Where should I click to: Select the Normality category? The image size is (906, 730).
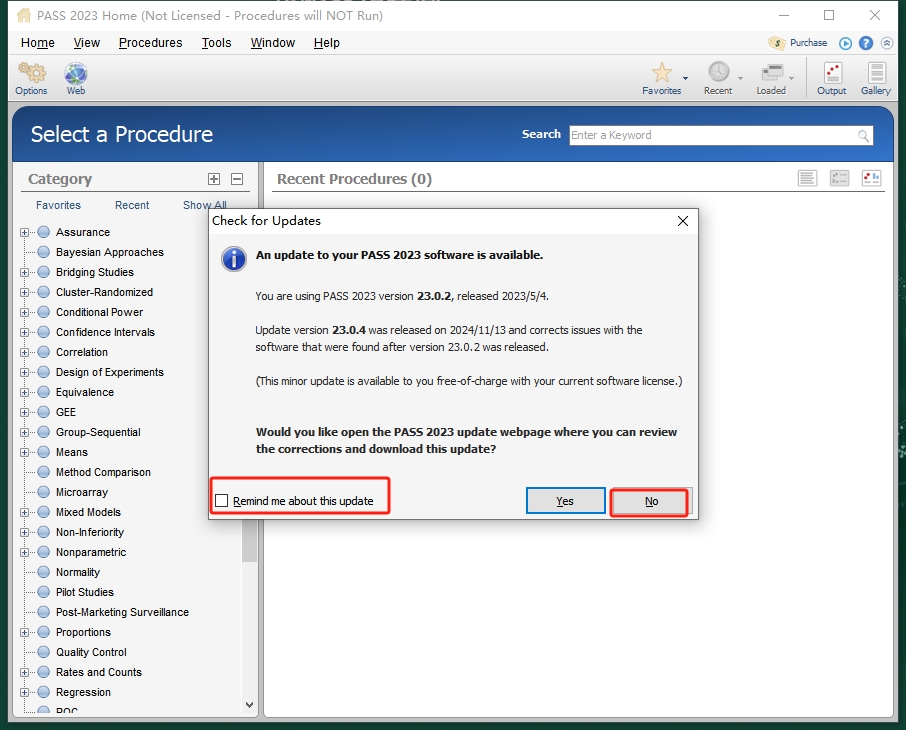pyautogui.click(x=78, y=572)
